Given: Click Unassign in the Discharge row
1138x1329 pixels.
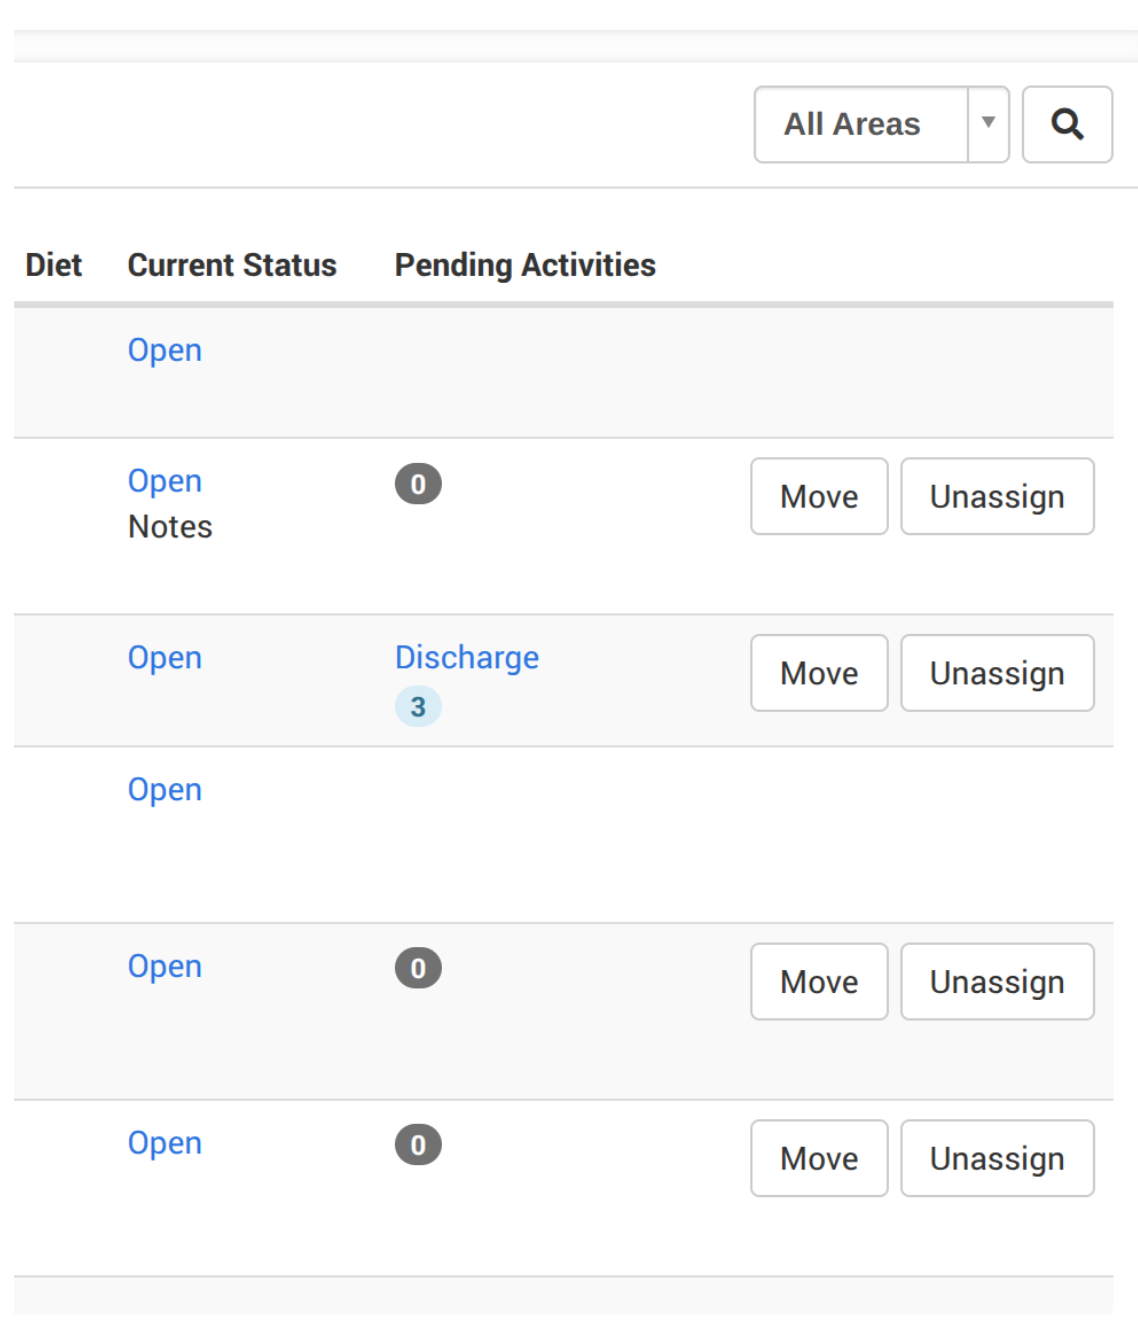Looking at the screenshot, I should 997,673.
